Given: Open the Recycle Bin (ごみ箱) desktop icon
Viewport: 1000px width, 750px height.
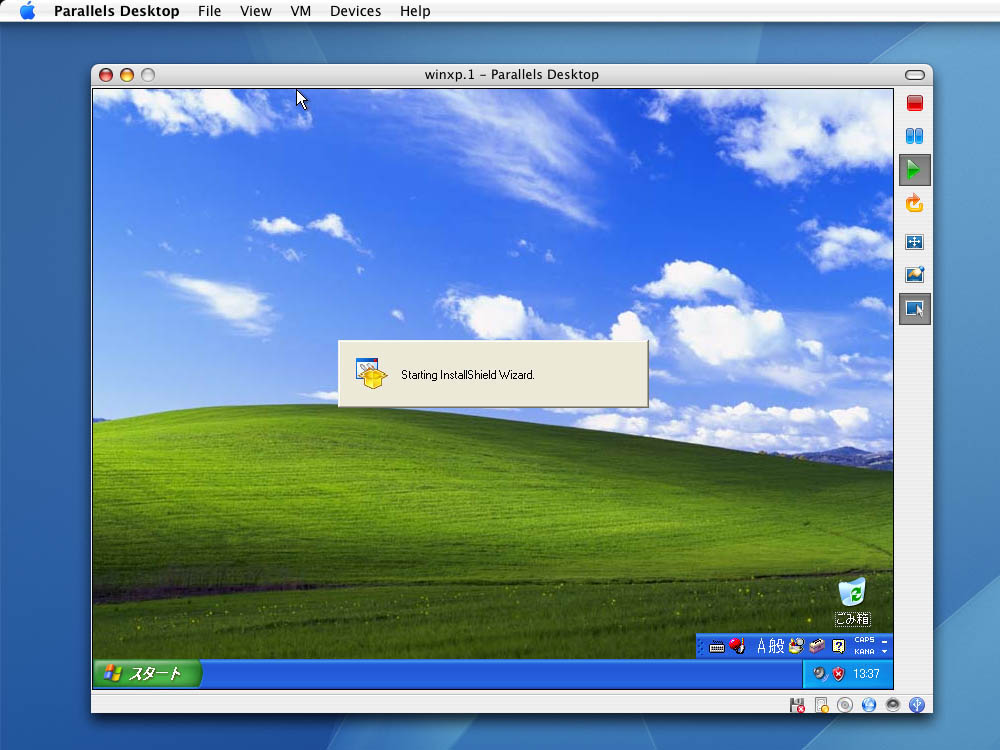Looking at the screenshot, I should 852,600.
